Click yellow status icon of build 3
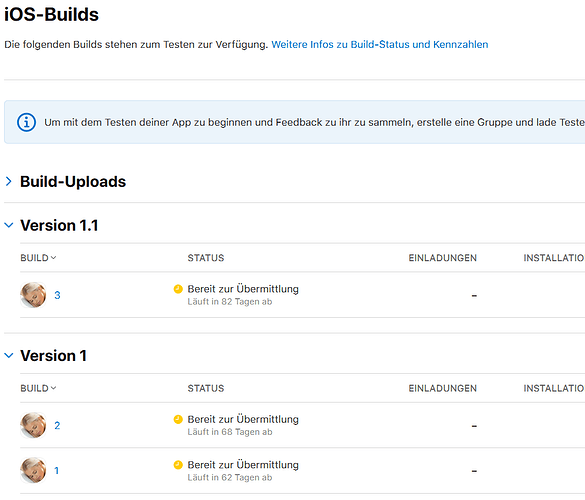The width and height of the screenshot is (585, 500). [x=178, y=289]
